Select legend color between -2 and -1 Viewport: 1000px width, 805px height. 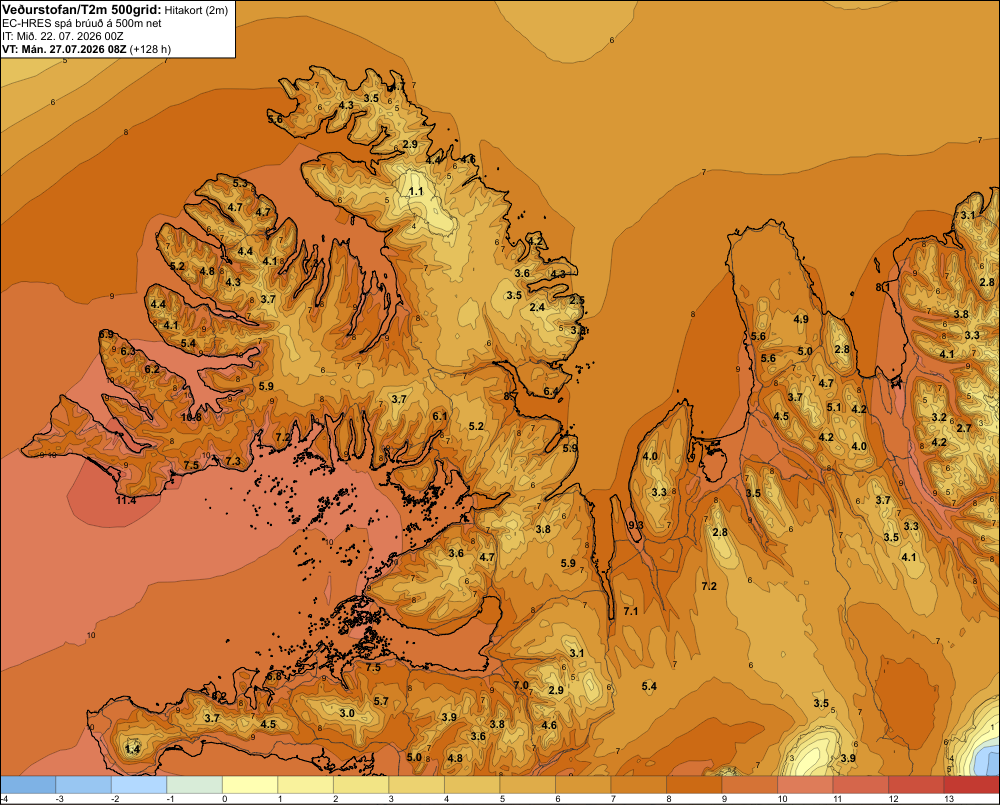(x=139, y=785)
